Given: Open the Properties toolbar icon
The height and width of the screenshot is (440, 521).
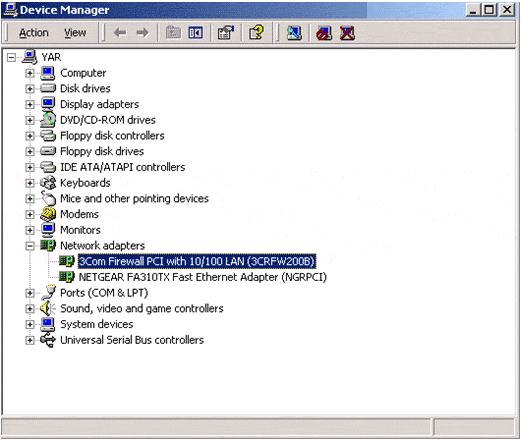Looking at the screenshot, I should click(x=226, y=33).
